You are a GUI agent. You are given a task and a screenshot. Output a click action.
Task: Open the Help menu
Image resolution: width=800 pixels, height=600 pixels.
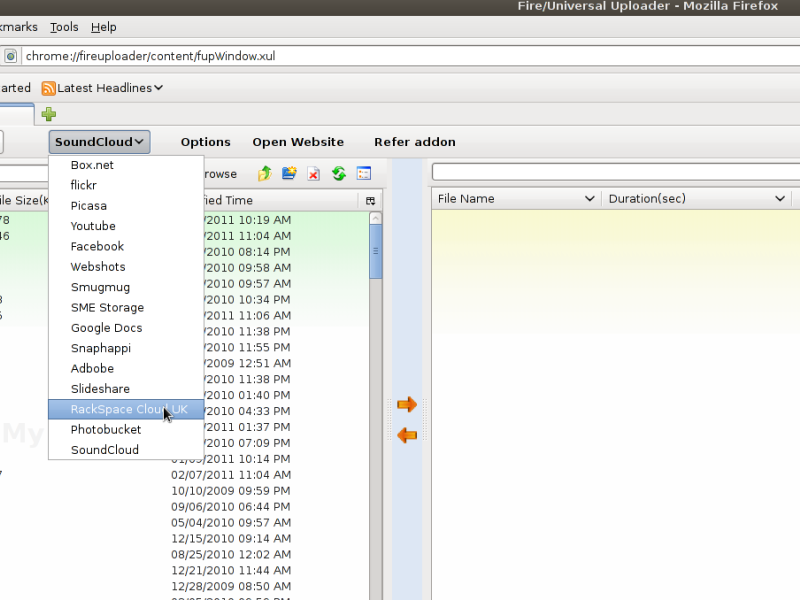[x=104, y=27]
